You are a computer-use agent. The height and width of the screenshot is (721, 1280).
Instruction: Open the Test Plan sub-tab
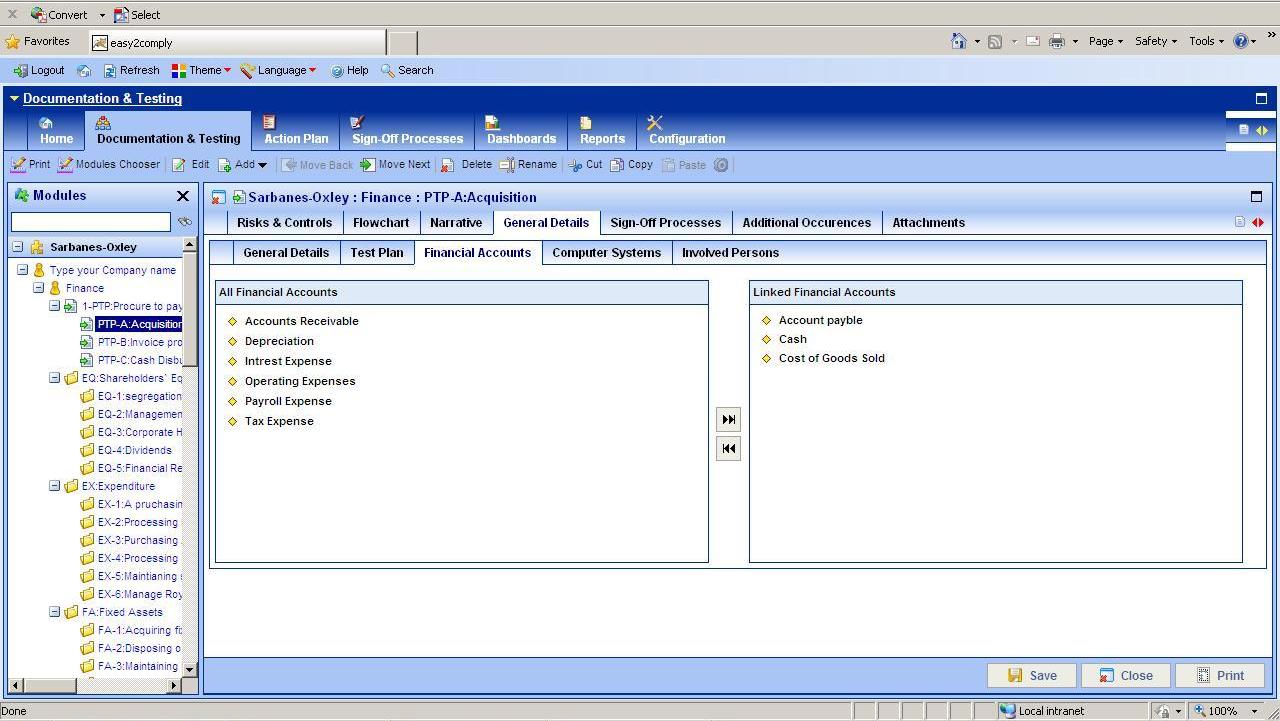[x=377, y=253]
